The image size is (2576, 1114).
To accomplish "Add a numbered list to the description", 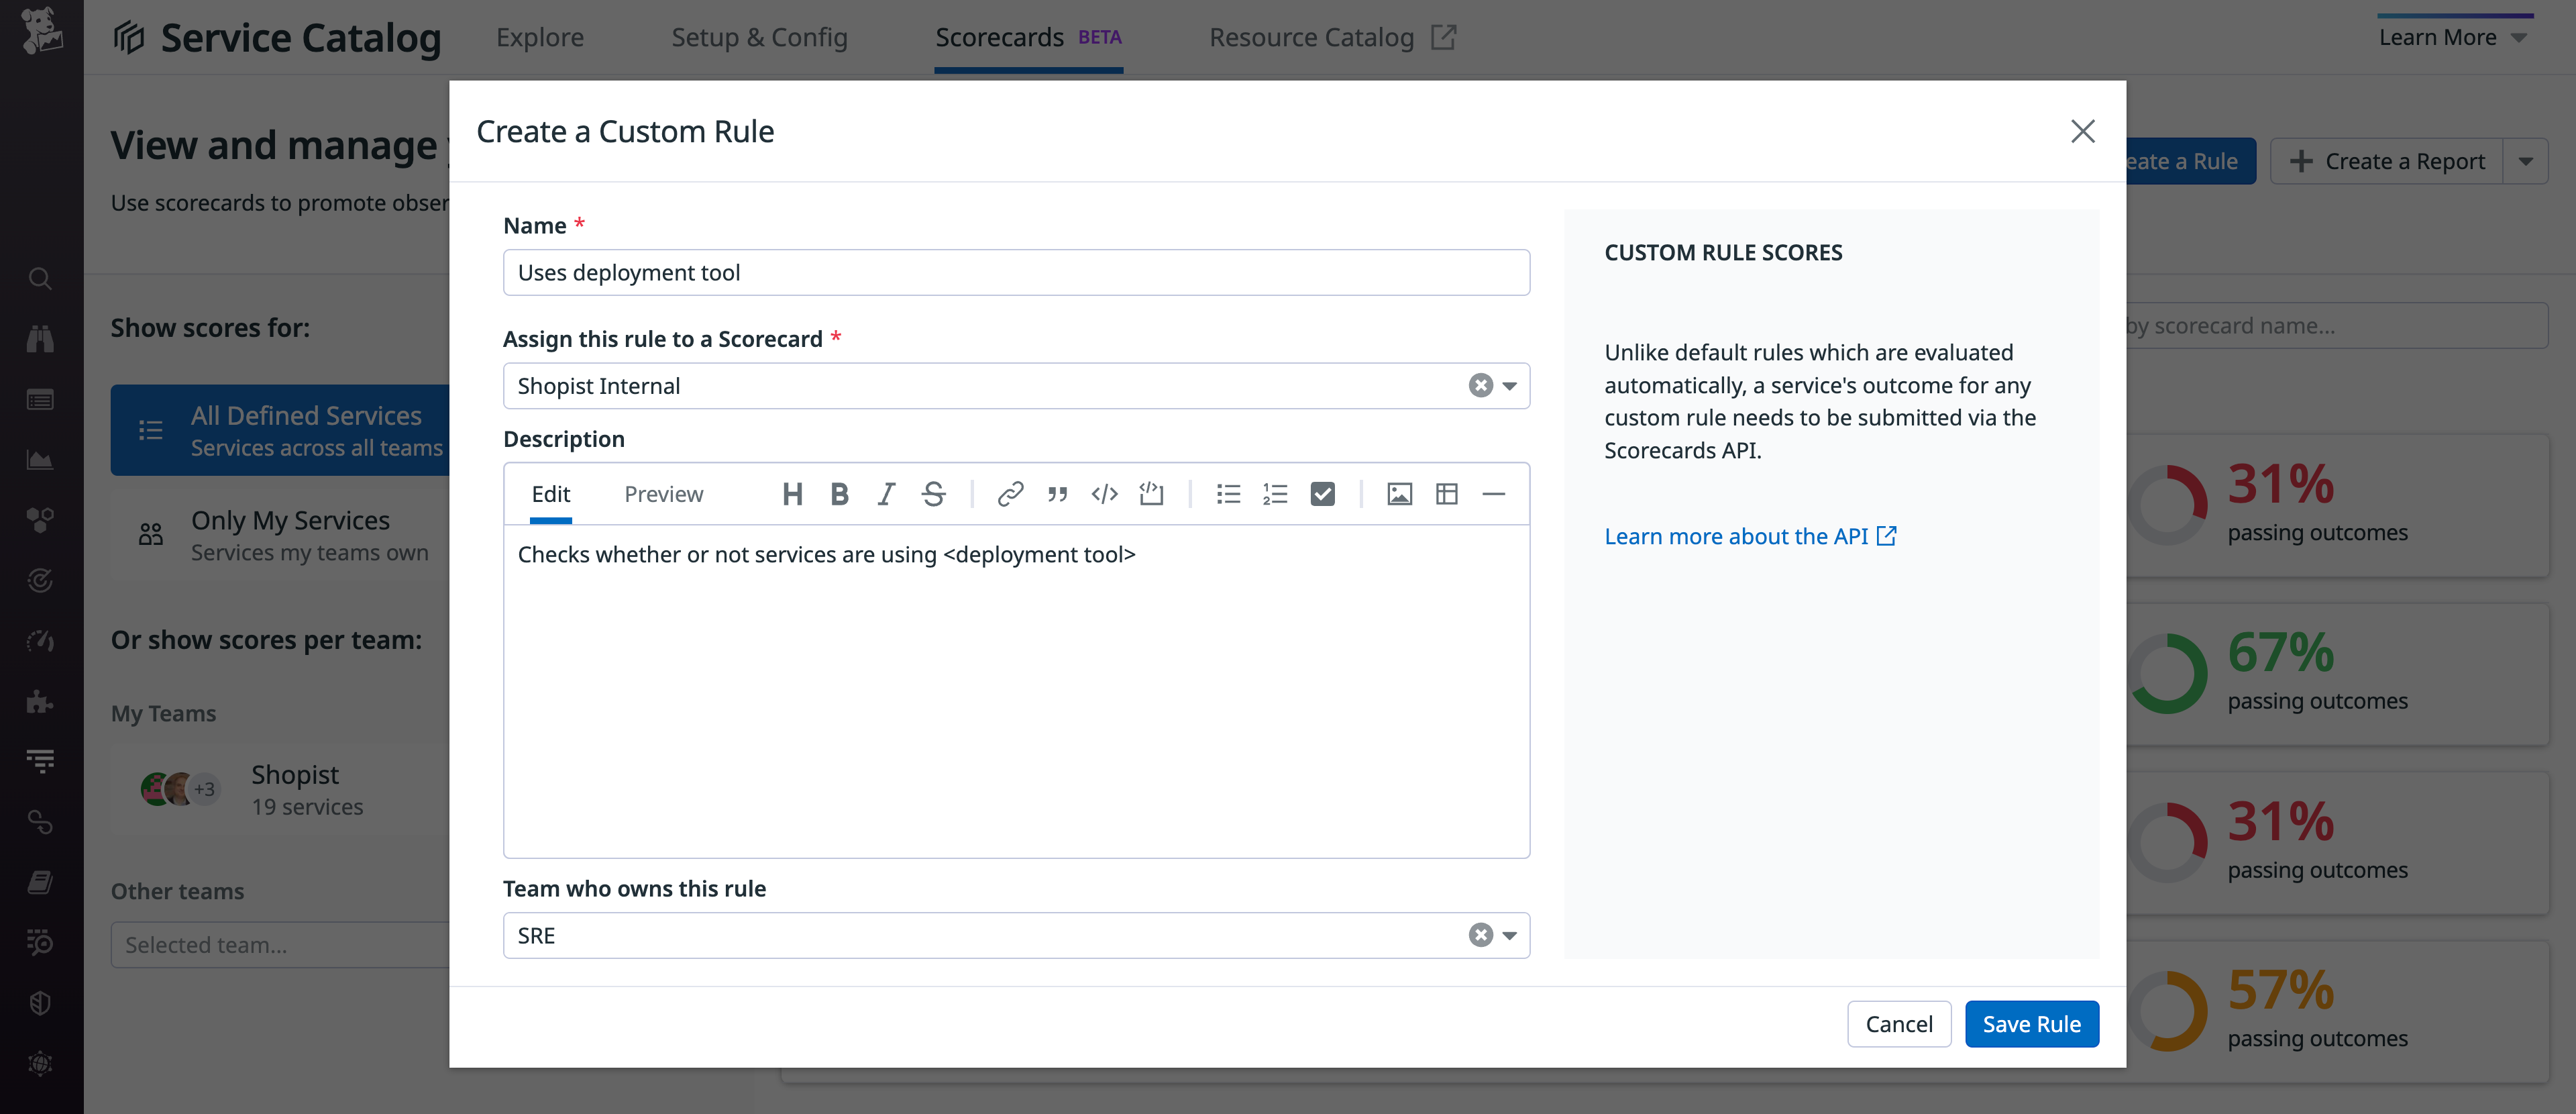I will point(1275,493).
